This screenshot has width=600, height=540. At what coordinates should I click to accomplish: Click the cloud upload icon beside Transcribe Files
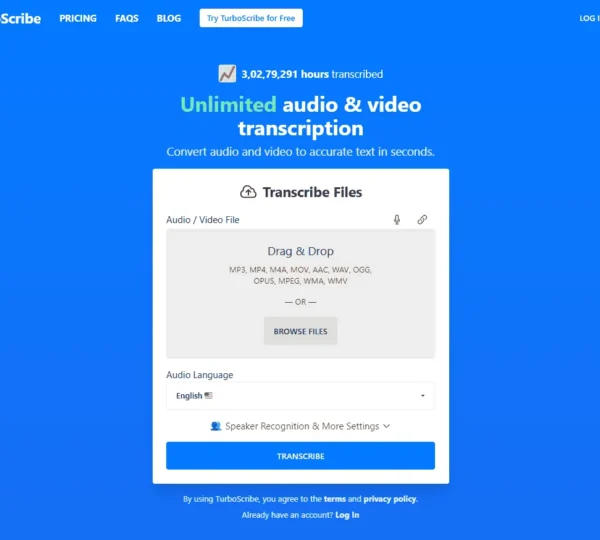248,192
